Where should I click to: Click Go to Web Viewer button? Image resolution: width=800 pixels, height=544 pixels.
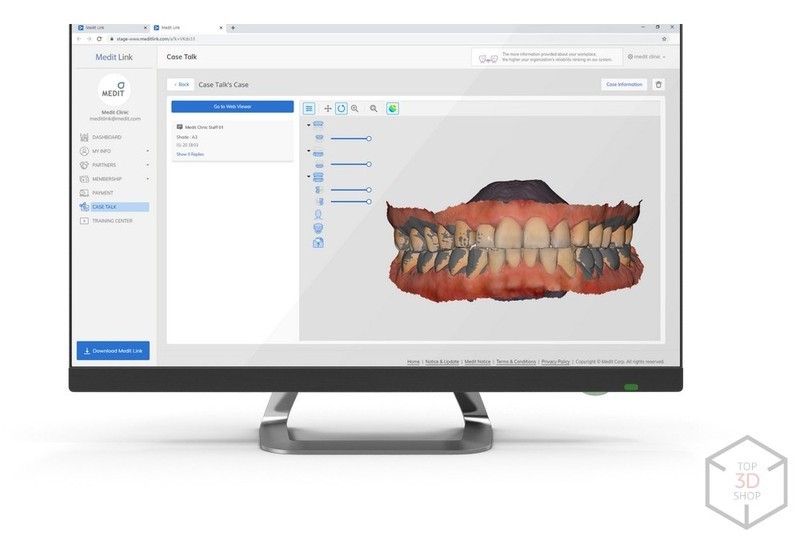pos(232,106)
